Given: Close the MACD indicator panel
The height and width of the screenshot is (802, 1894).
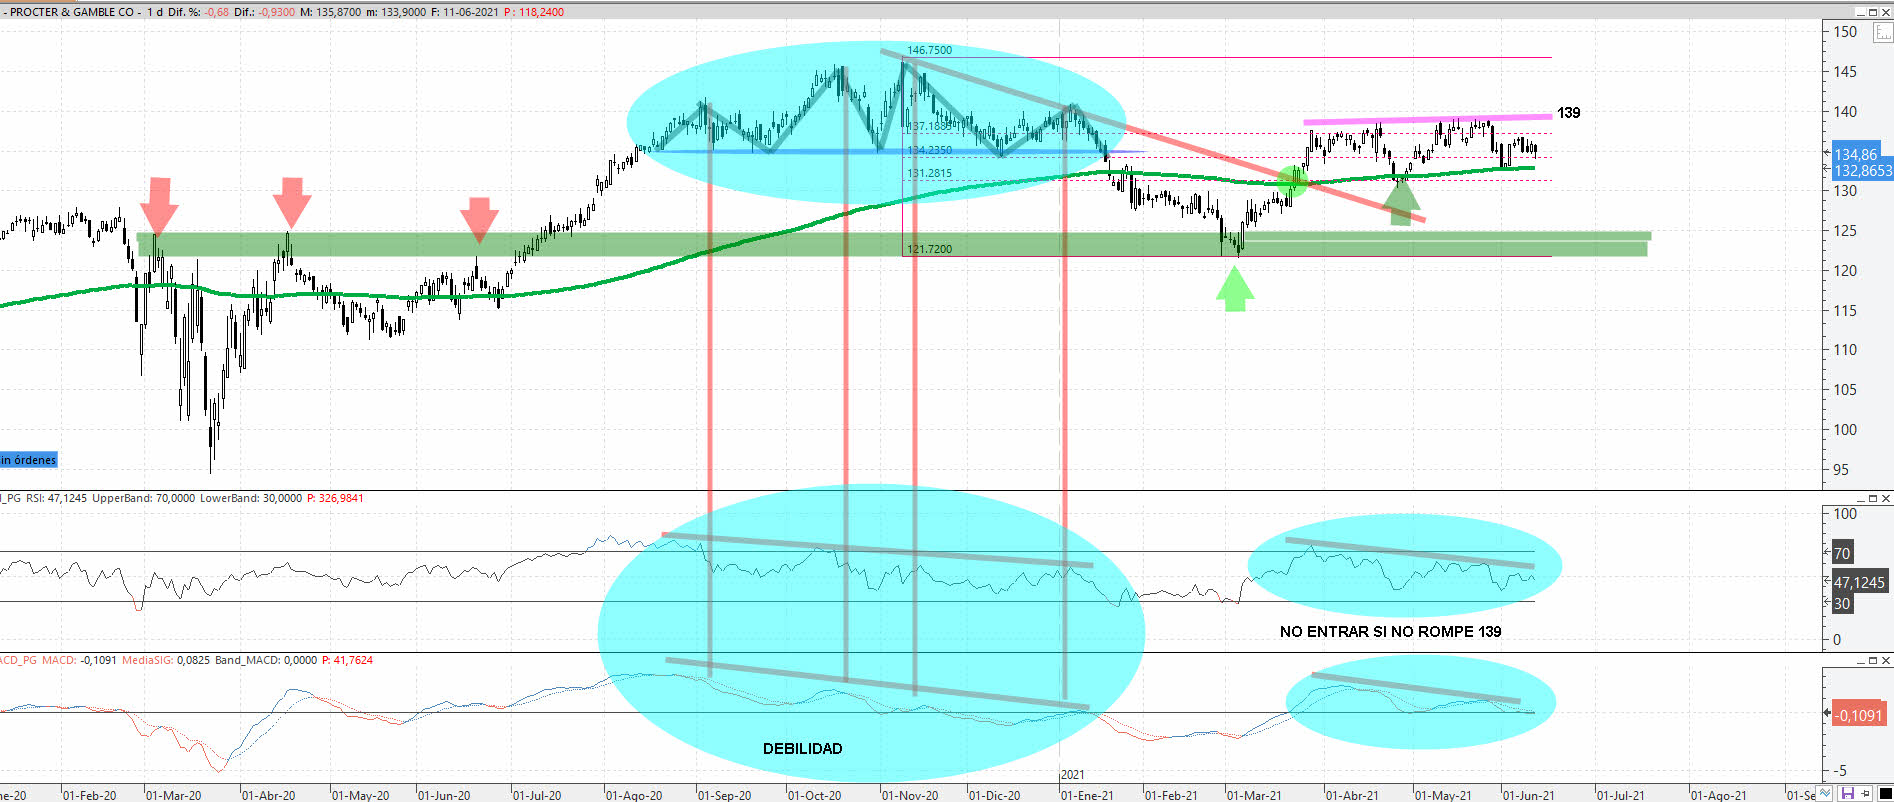Looking at the screenshot, I should point(1886,661).
